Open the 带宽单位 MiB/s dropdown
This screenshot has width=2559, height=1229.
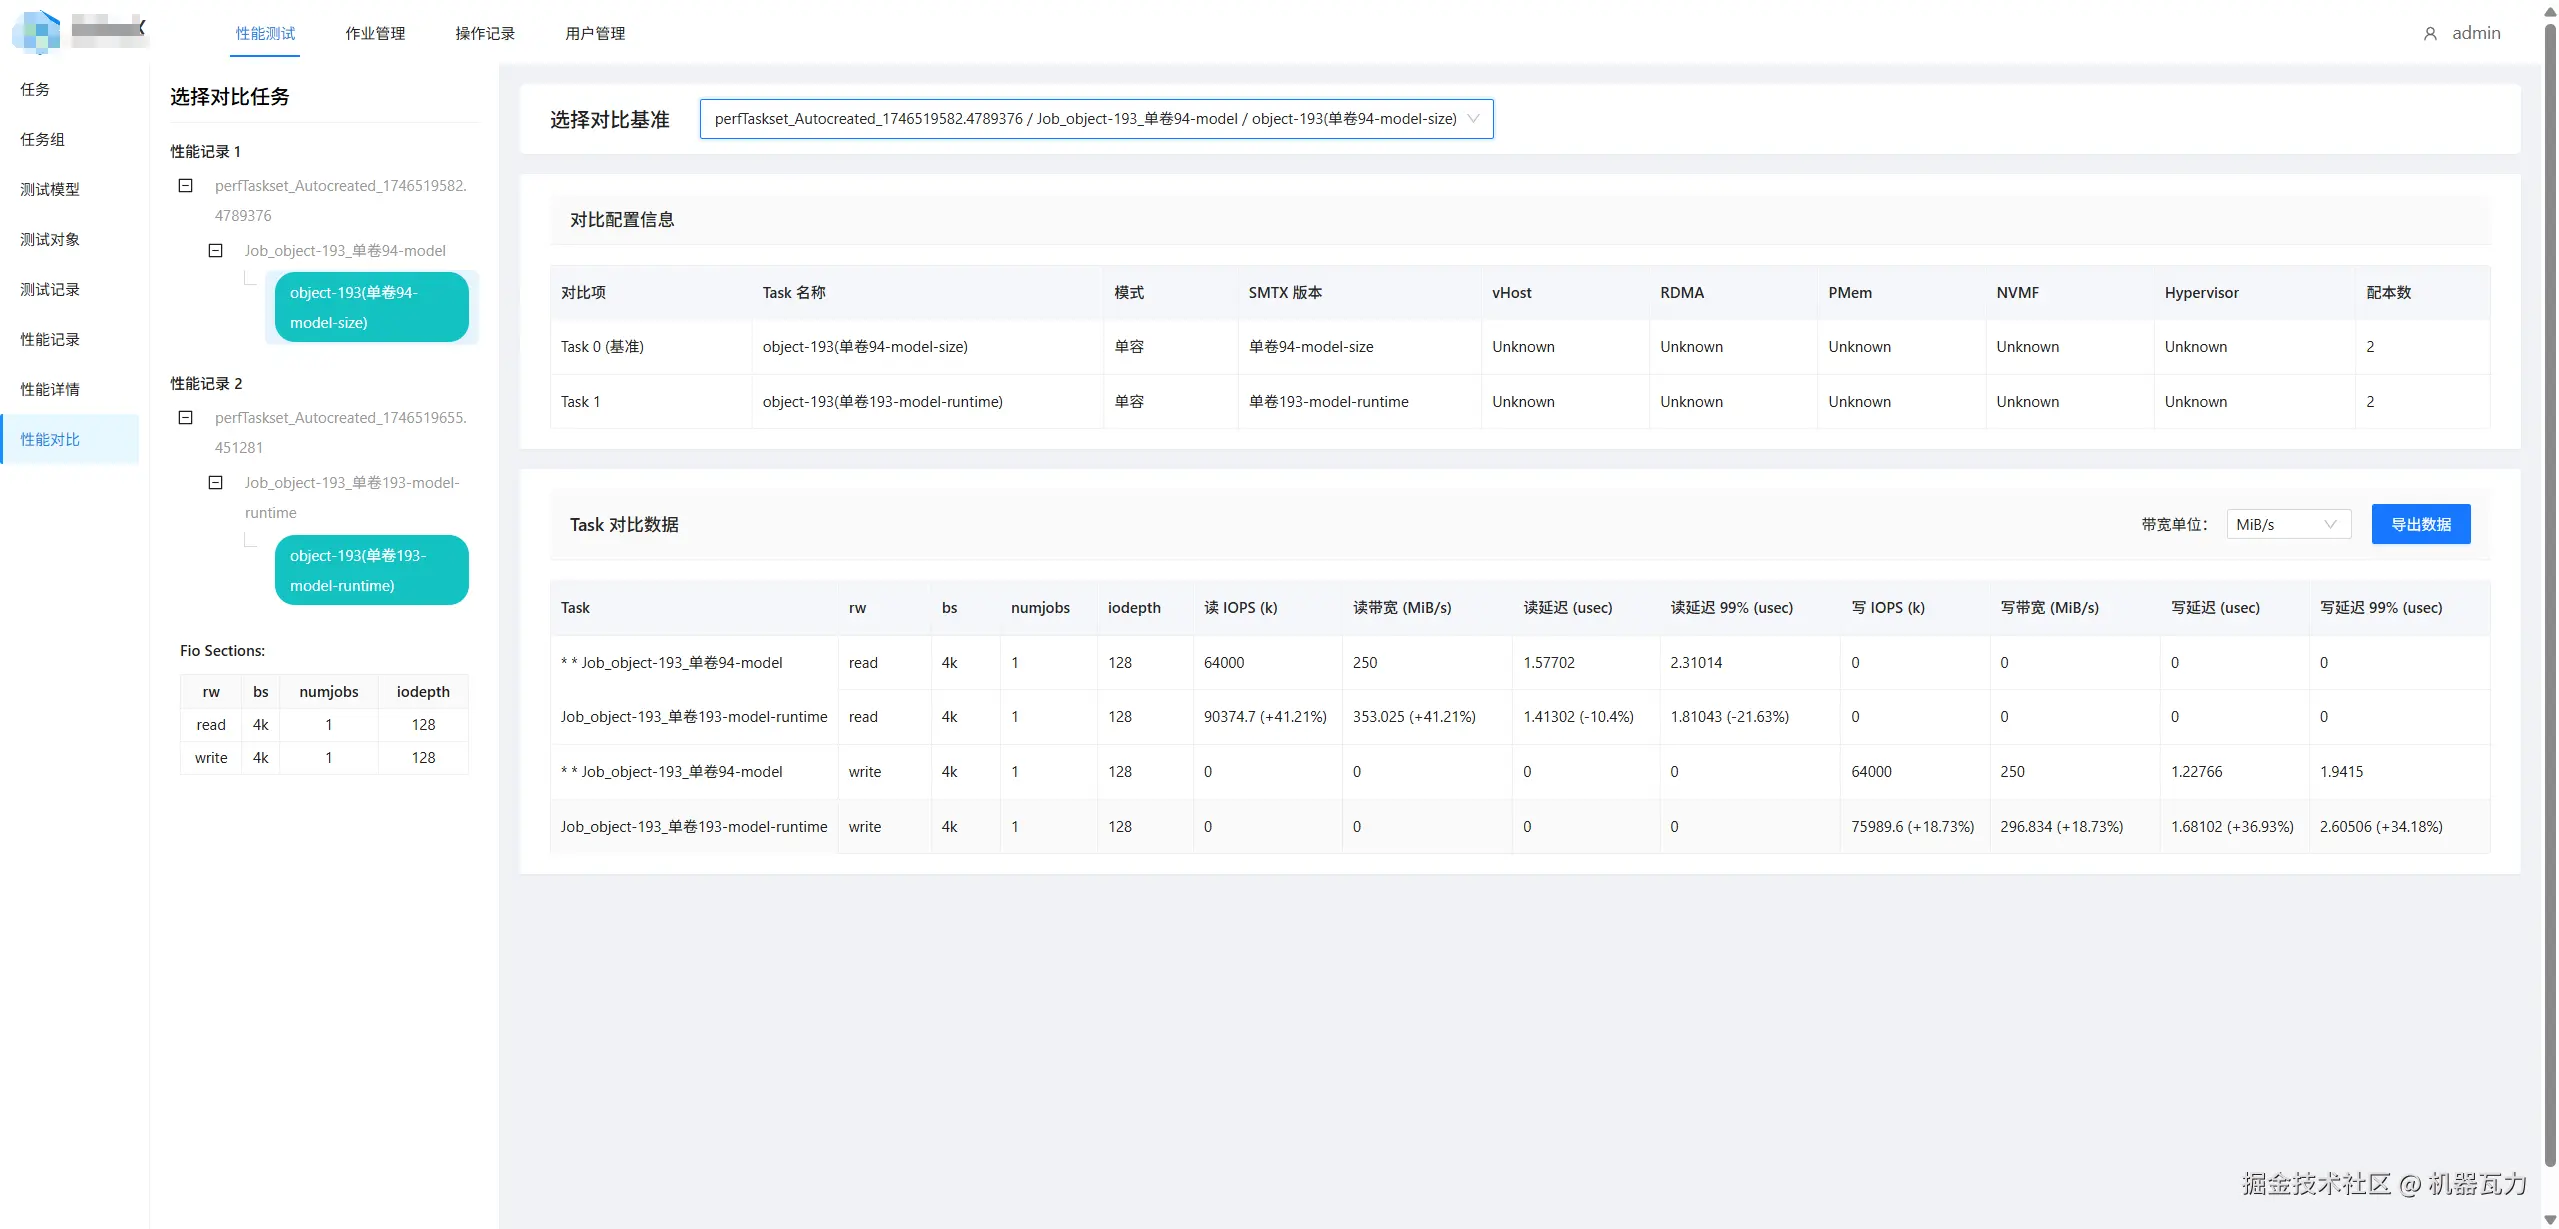(x=2287, y=525)
